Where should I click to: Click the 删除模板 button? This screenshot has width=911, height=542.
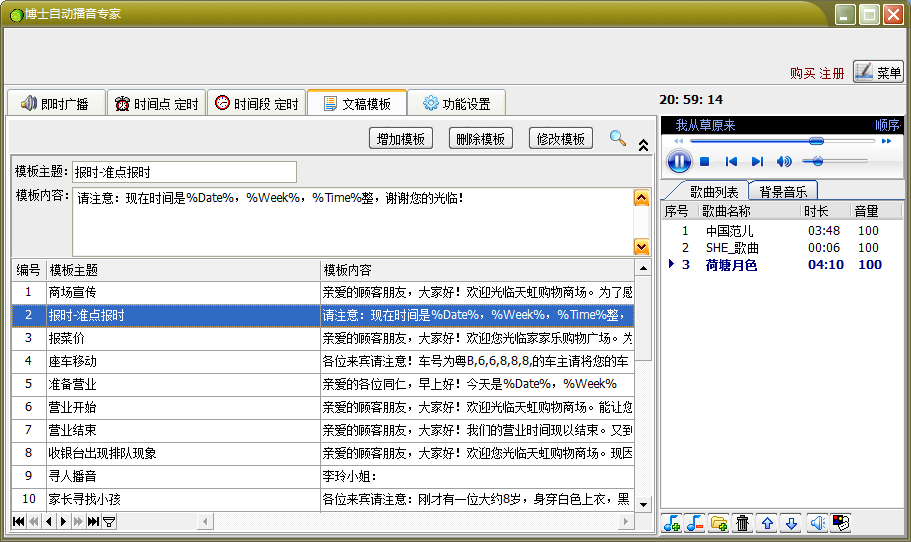click(480, 139)
